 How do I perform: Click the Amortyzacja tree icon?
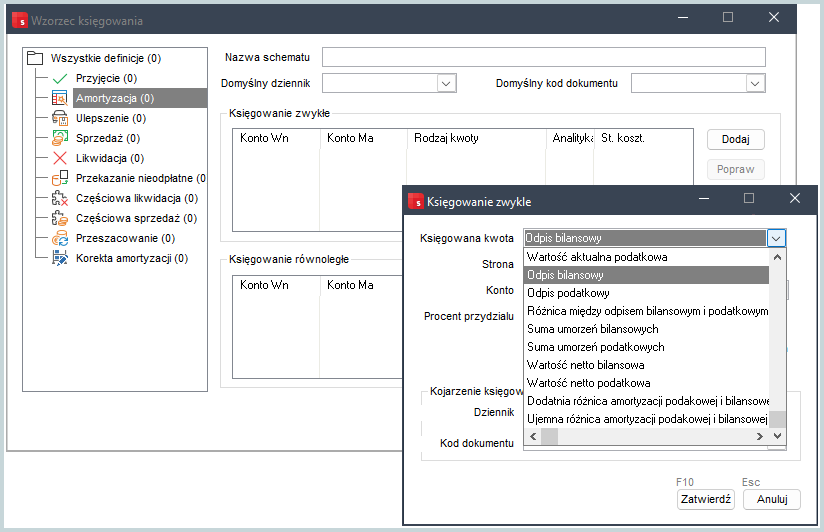point(60,98)
